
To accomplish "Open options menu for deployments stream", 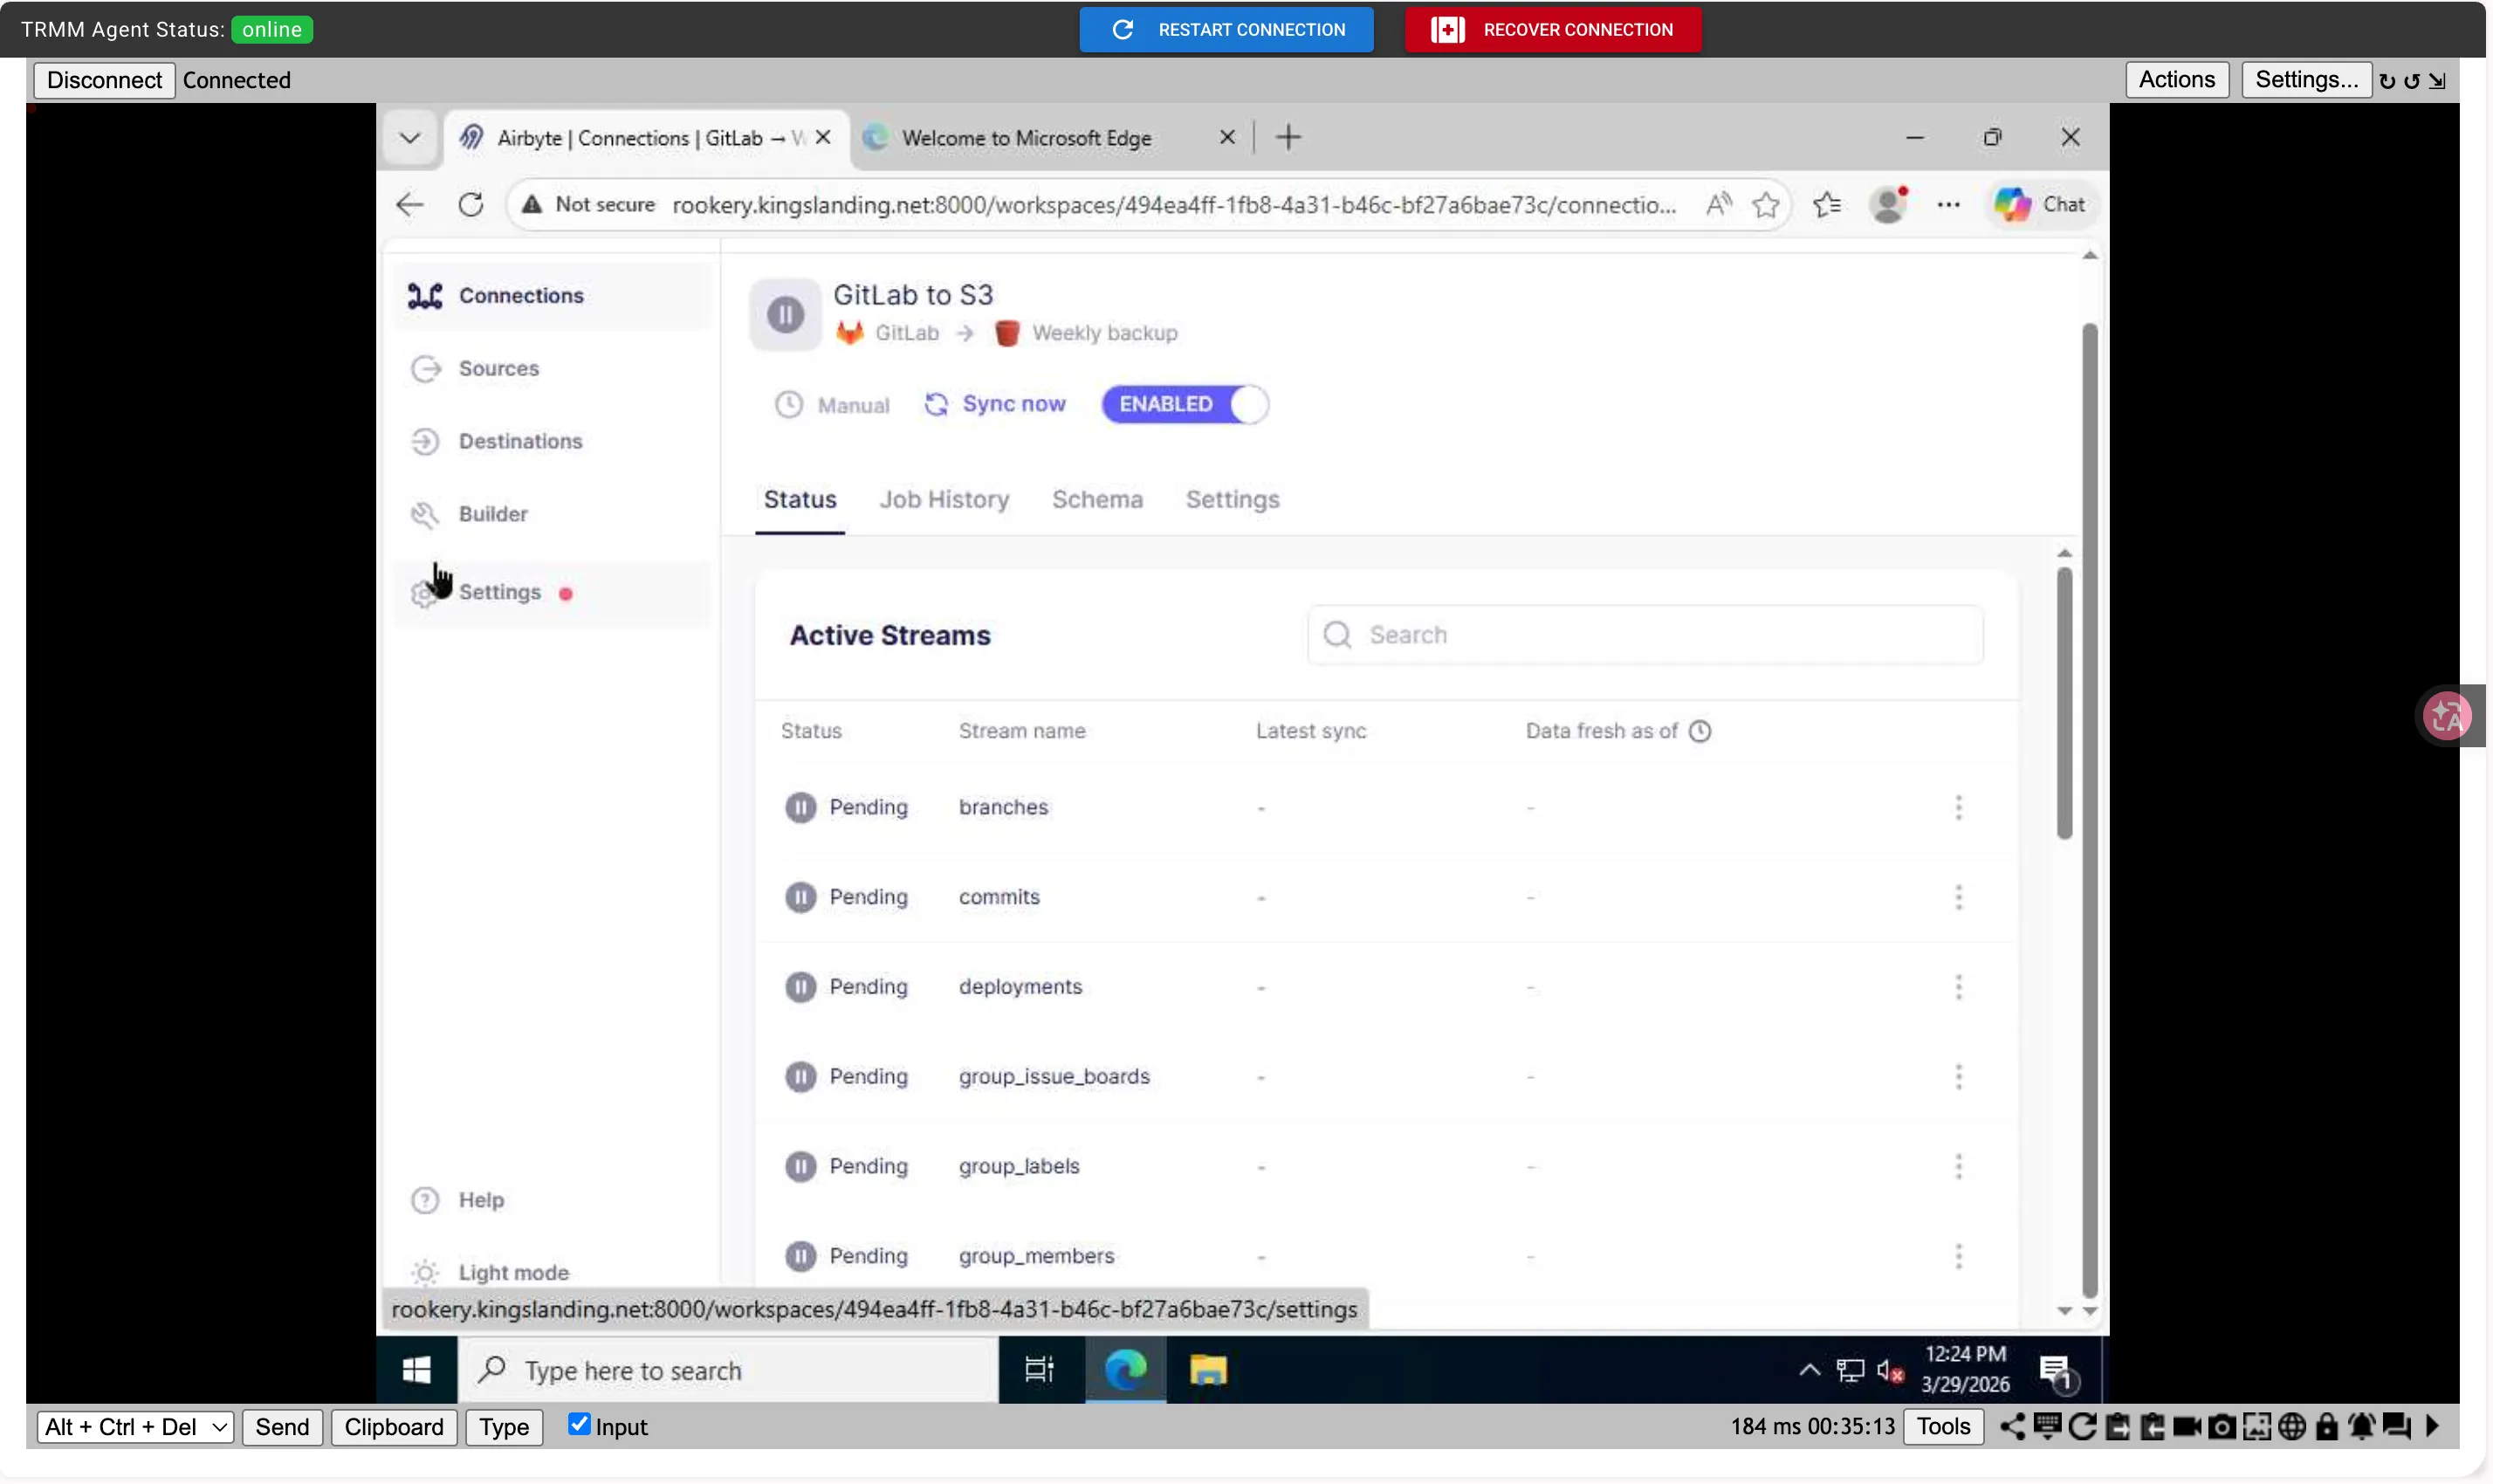I will point(1958,987).
